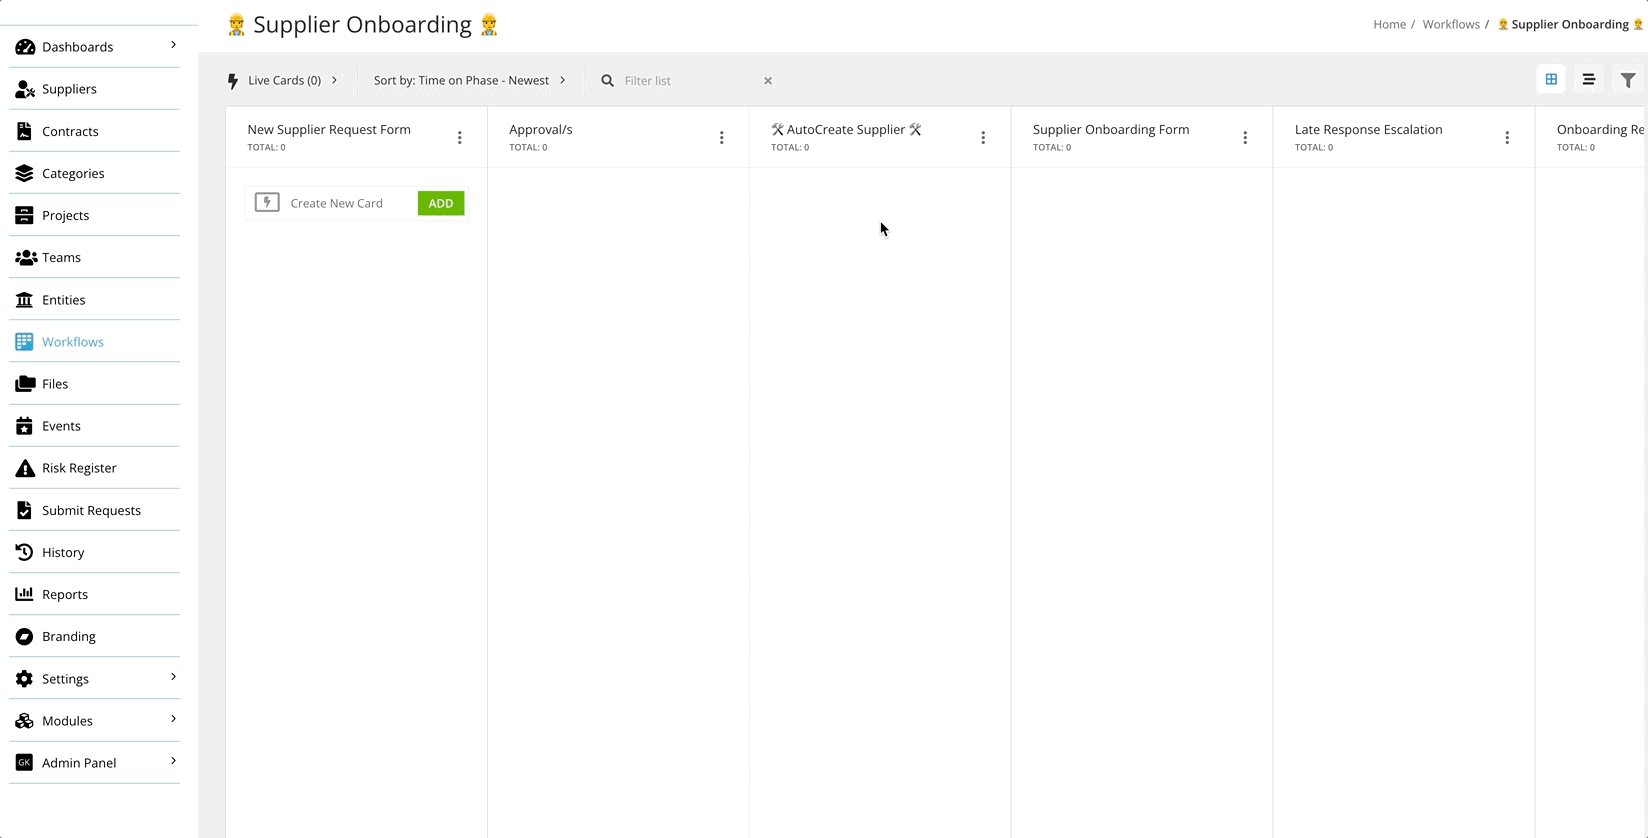This screenshot has width=1648, height=838.
Task: Expand the Dashboards submenu arrow
Action: point(173,45)
